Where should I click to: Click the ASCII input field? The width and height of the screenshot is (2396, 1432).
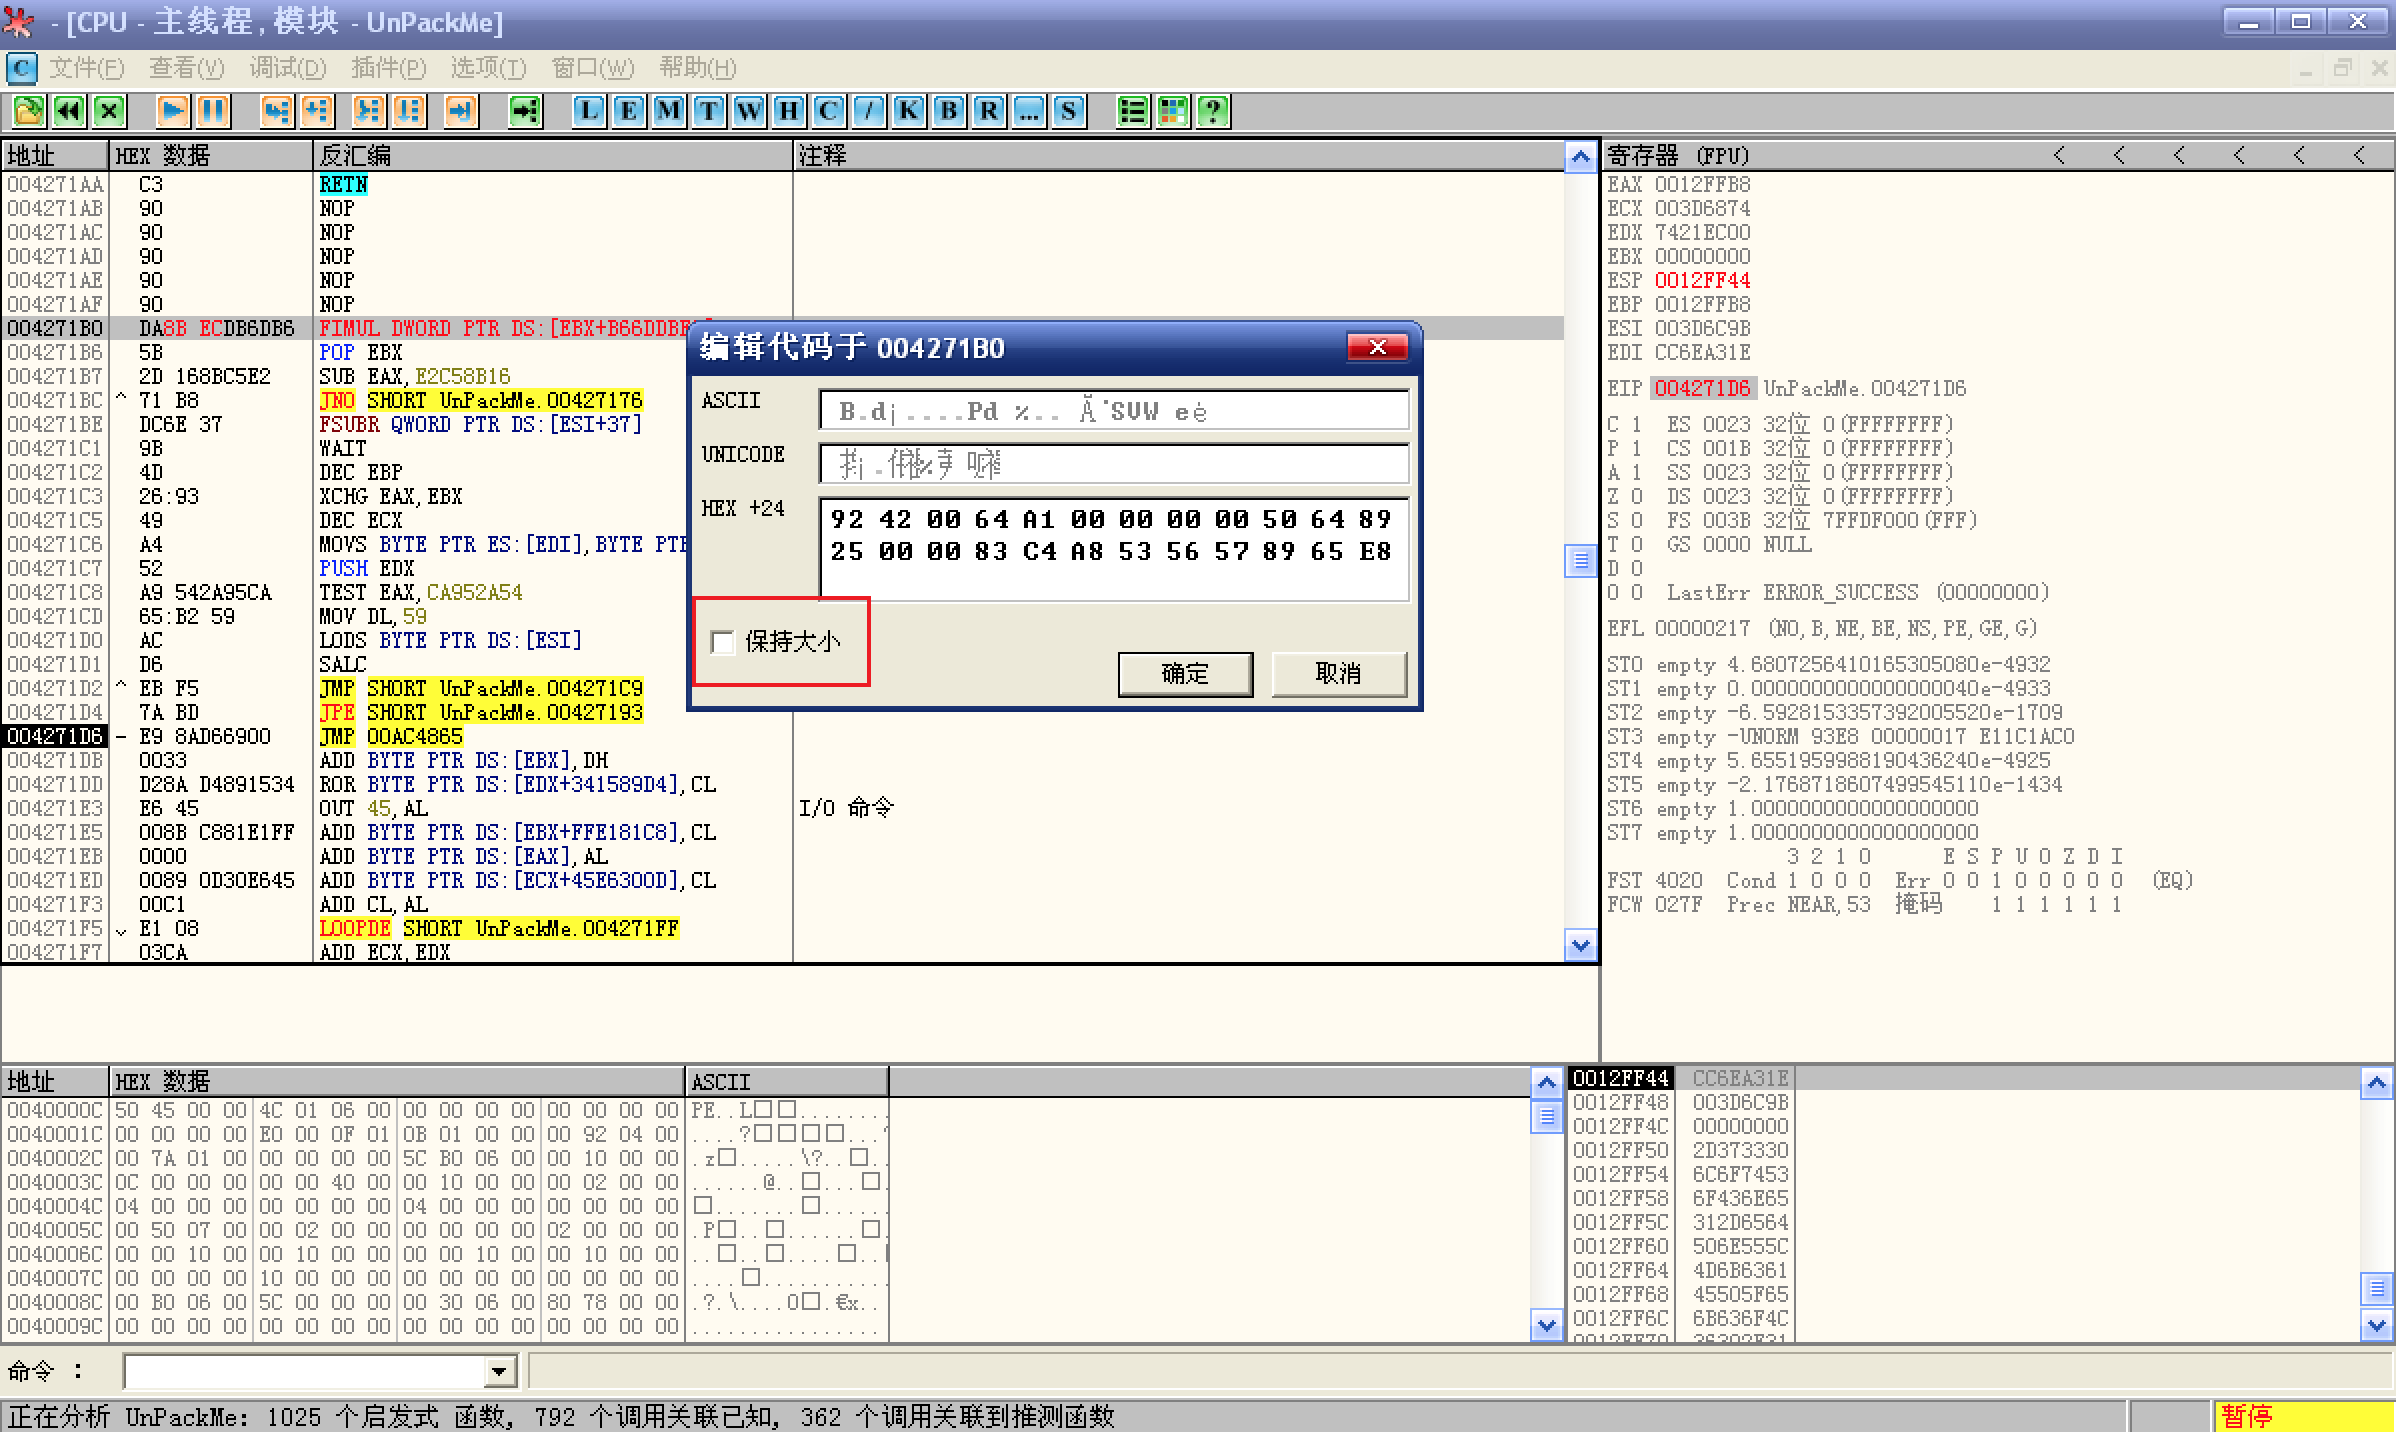point(1113,411)
